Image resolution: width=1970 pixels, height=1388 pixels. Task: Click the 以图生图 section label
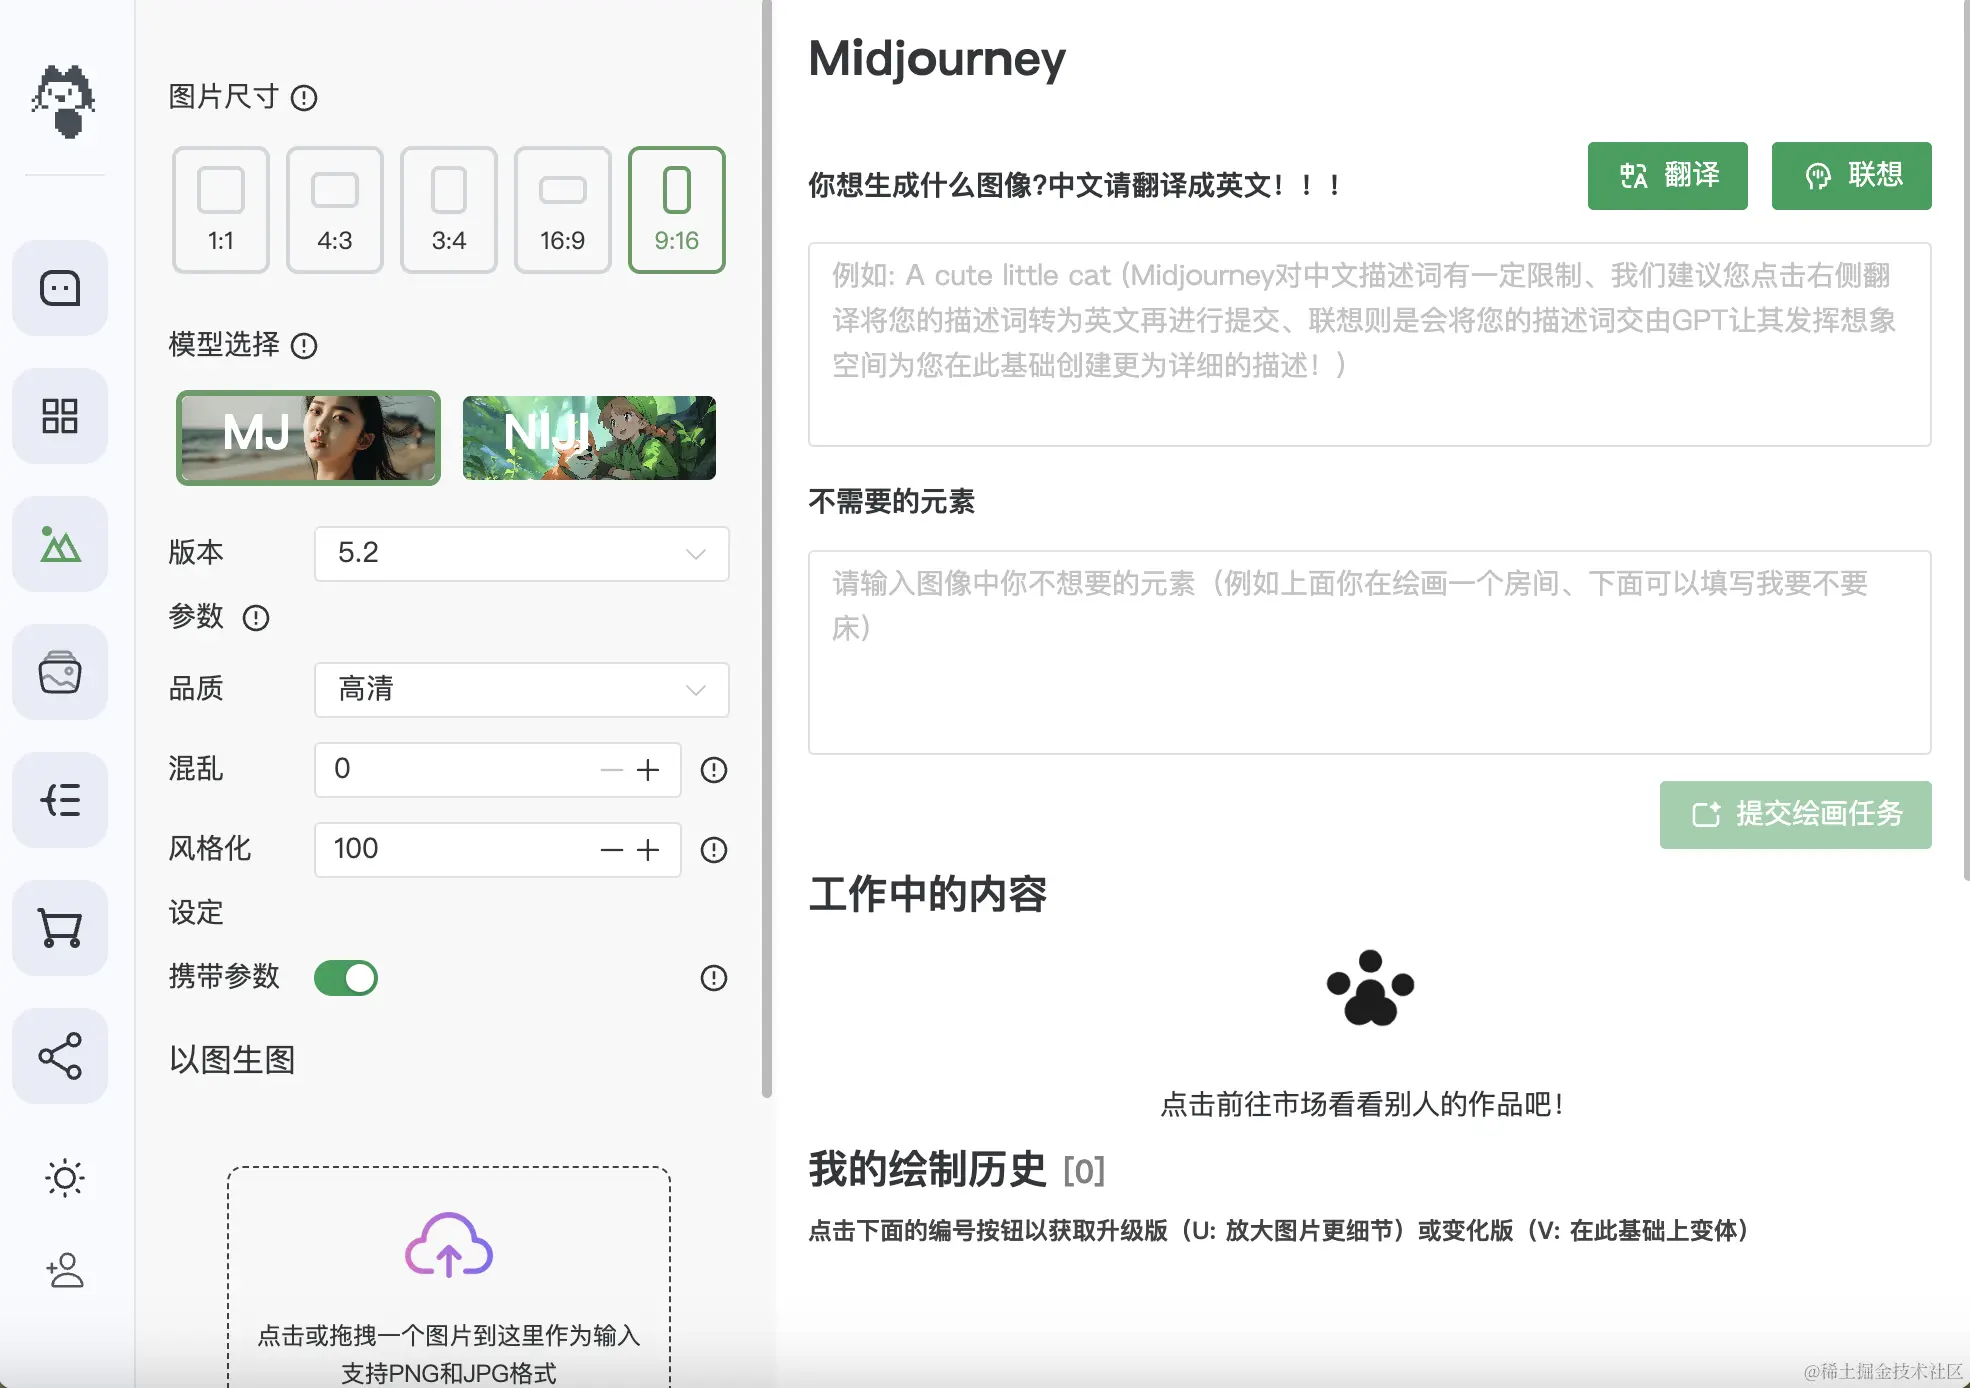232,1060
